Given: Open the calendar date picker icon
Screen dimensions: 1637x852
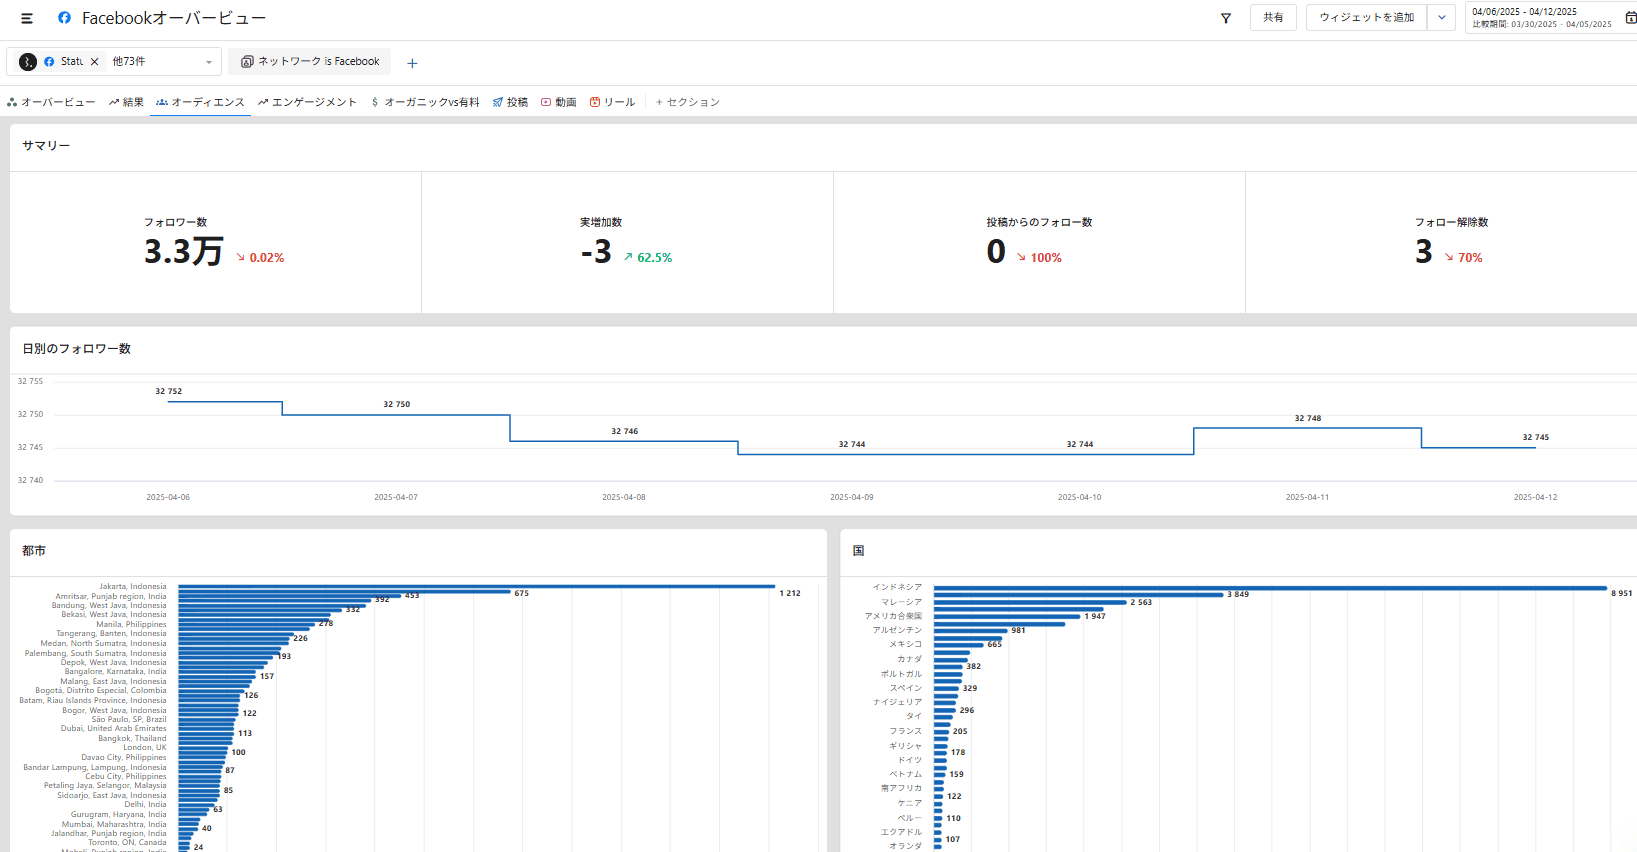Looking at the screenshot, I should [1630, 18].
